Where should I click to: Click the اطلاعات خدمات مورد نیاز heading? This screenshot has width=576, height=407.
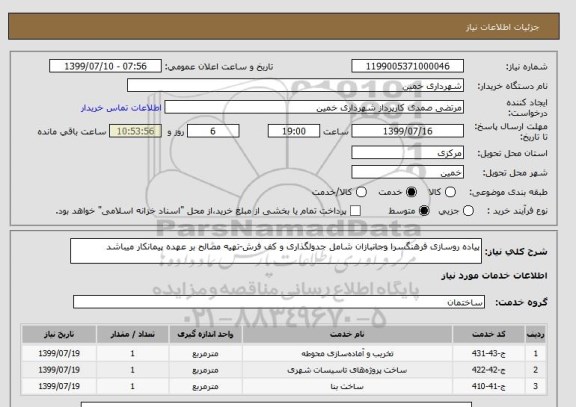494,275
